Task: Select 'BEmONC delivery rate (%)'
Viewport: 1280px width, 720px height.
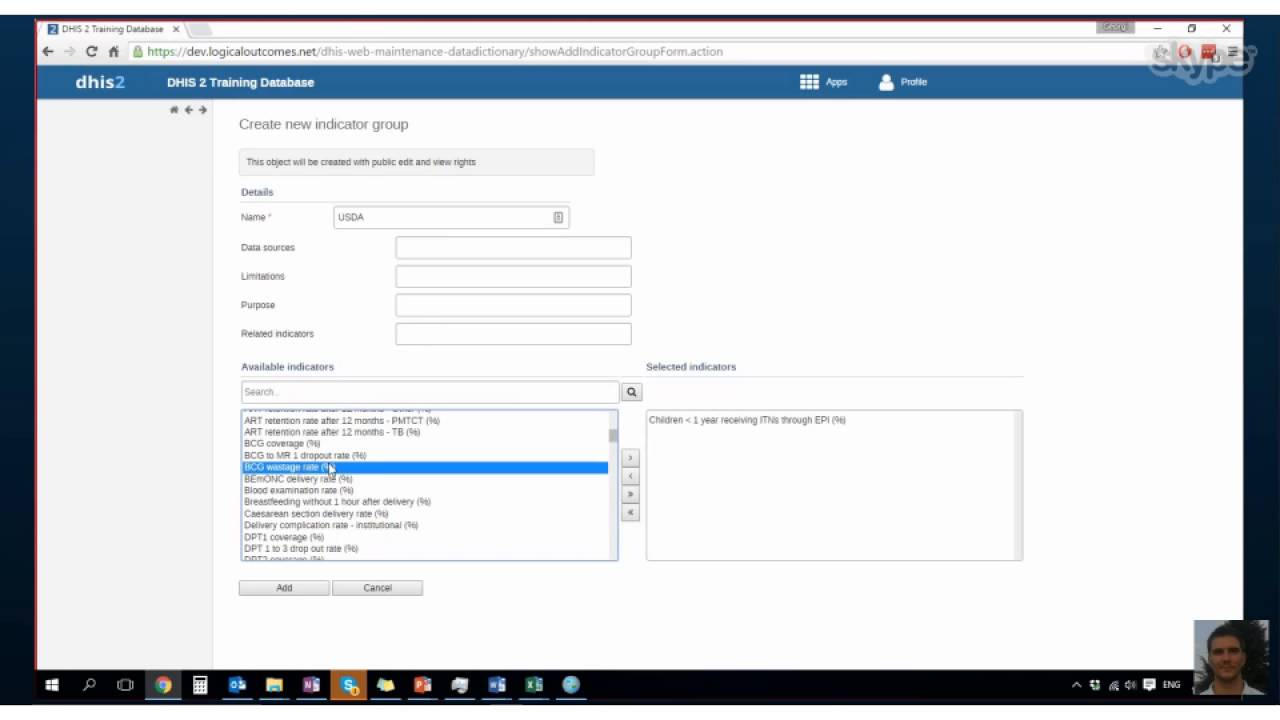Action: pyautogui.click(x=298, y=479)
